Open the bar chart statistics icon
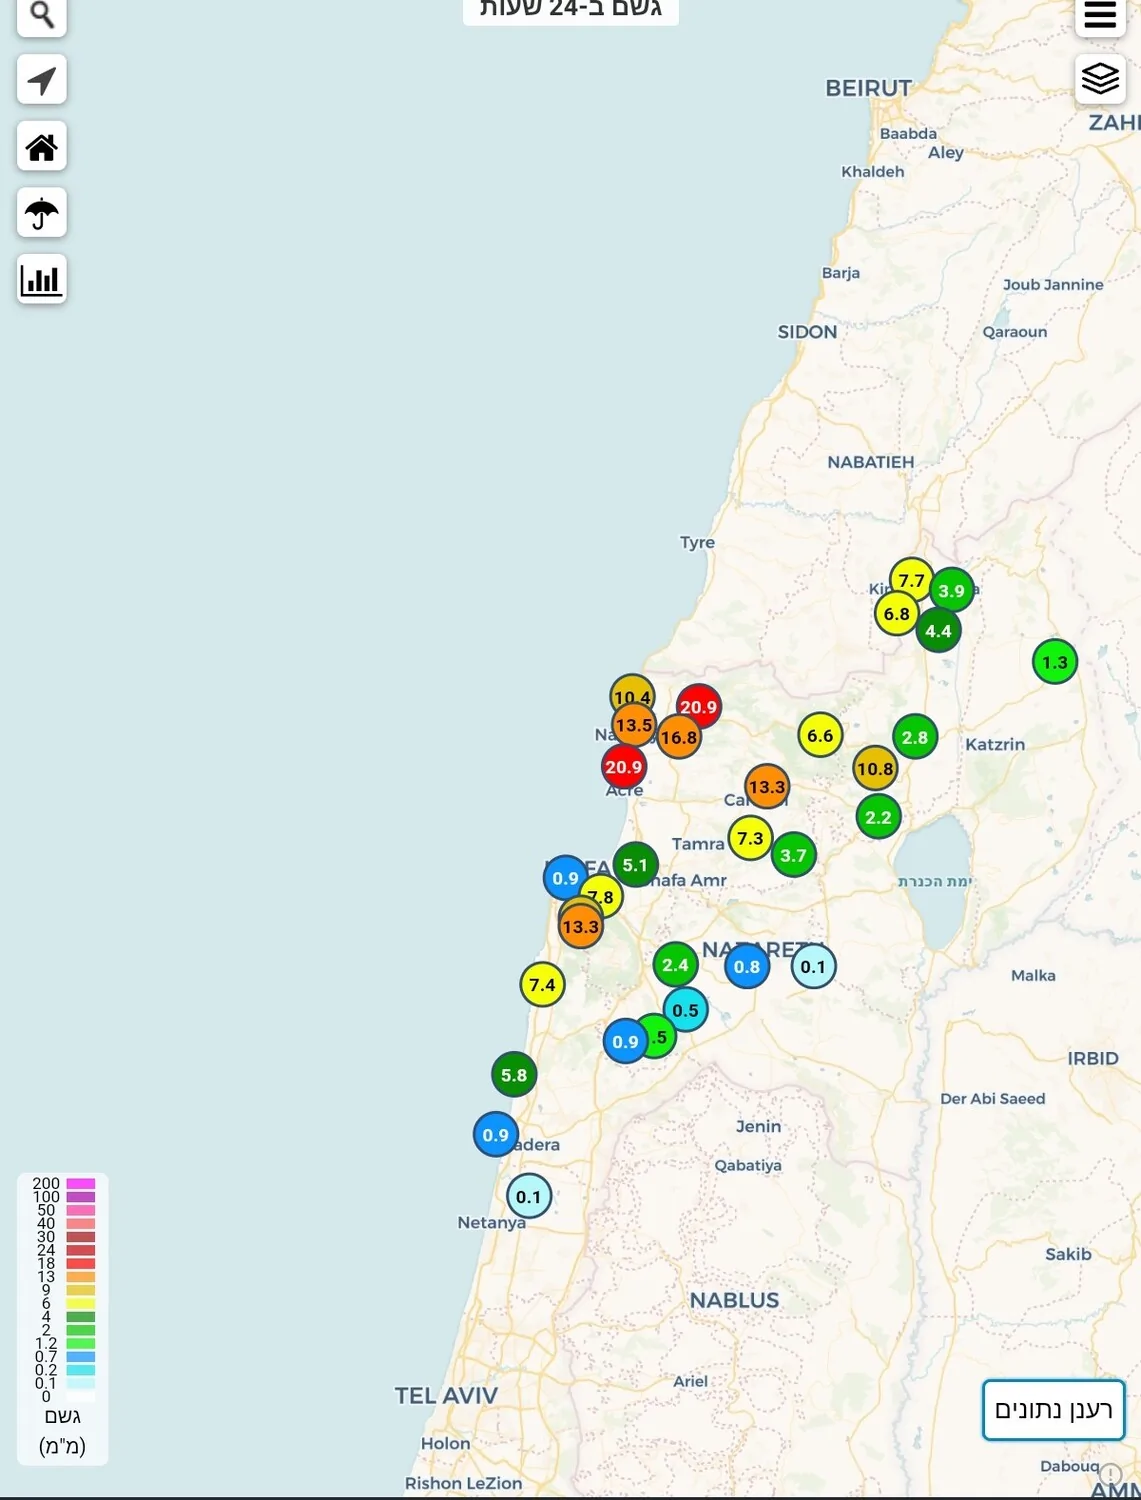 click(x=42, y=279)
